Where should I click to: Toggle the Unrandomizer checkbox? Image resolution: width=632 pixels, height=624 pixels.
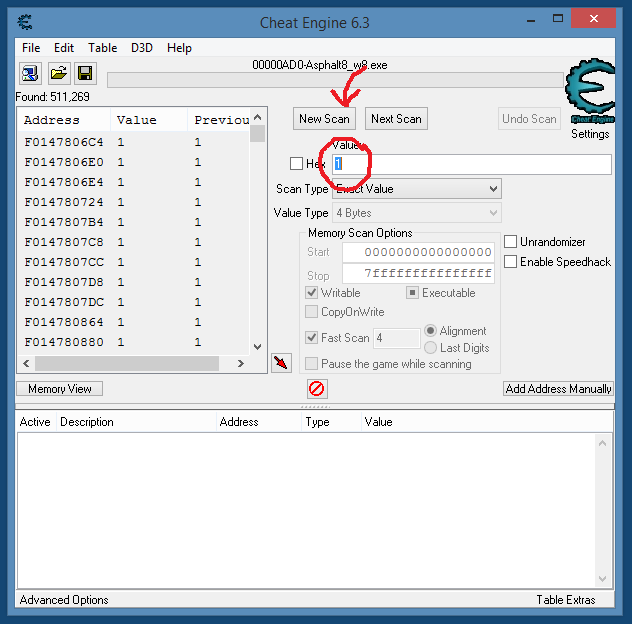pyautogui.click(x=511, y=242)
